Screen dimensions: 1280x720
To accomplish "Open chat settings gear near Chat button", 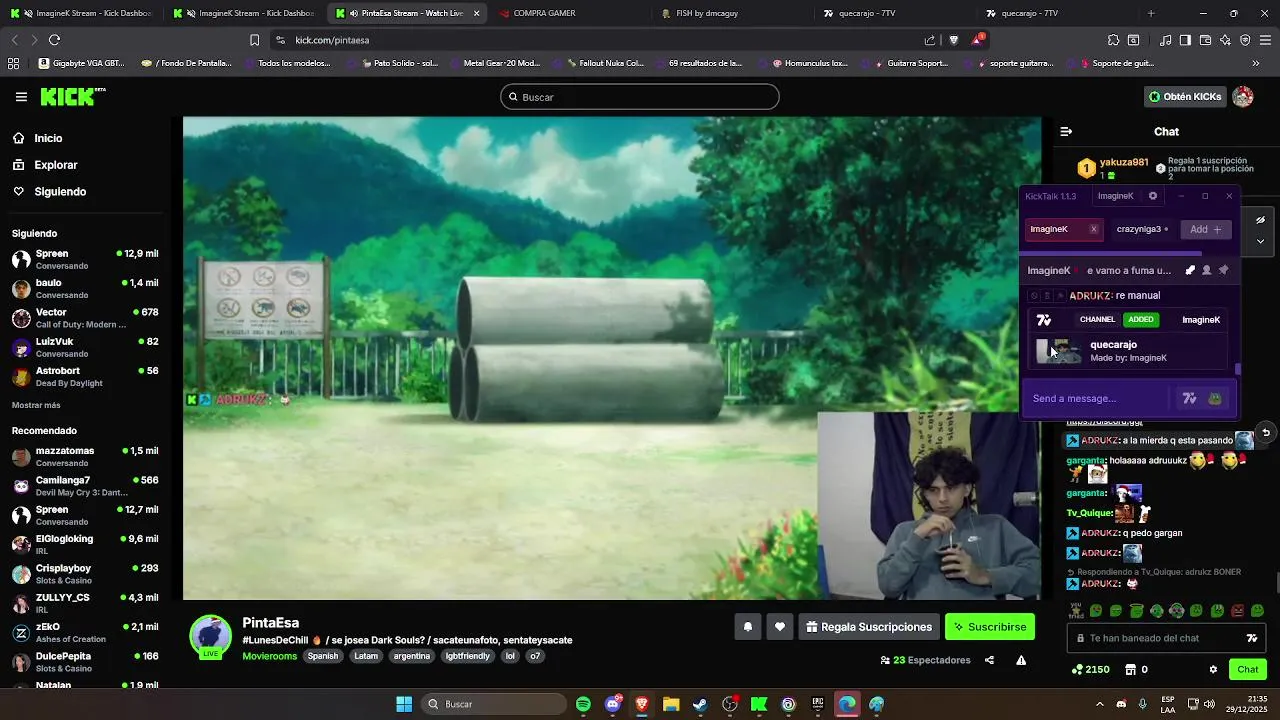I will 1213,669.
